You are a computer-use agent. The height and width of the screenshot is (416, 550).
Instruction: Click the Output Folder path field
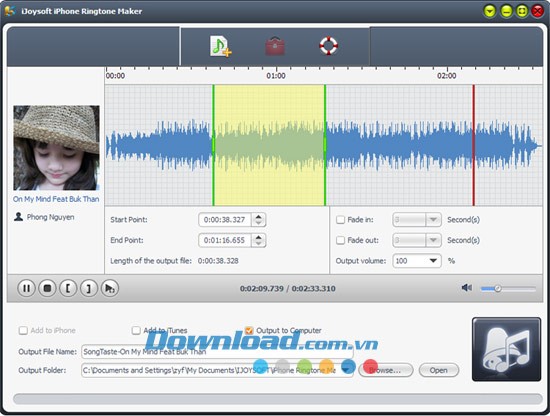click(x=217, y=370)
